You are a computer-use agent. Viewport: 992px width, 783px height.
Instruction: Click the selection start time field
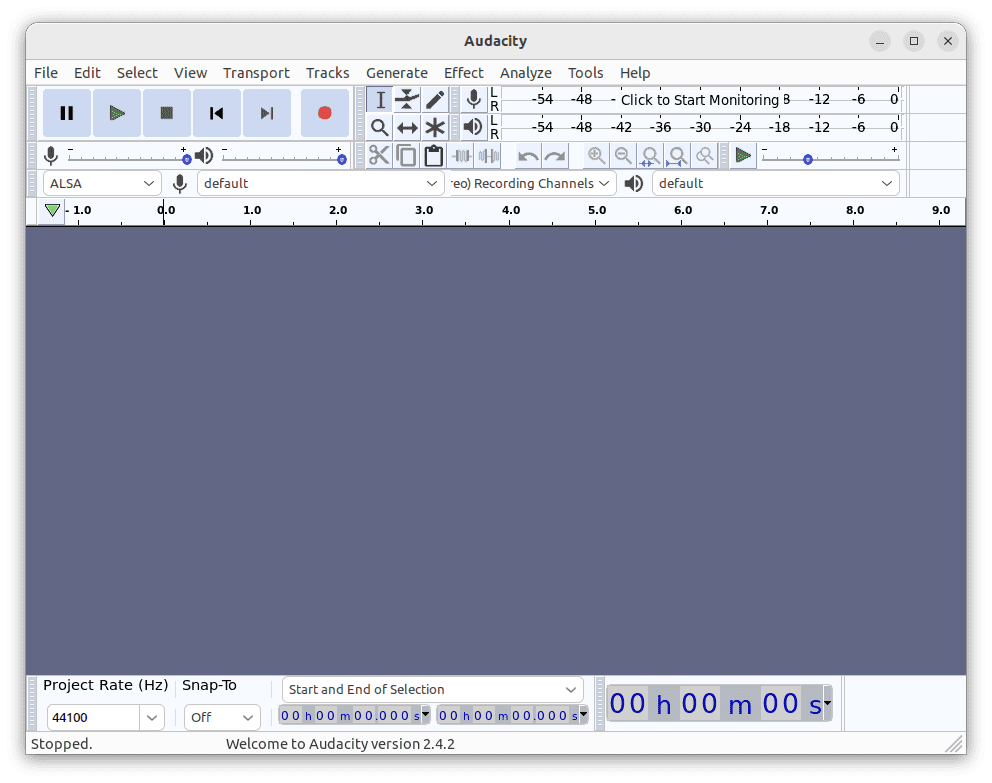pyautogui.click(x=350, y=714)
